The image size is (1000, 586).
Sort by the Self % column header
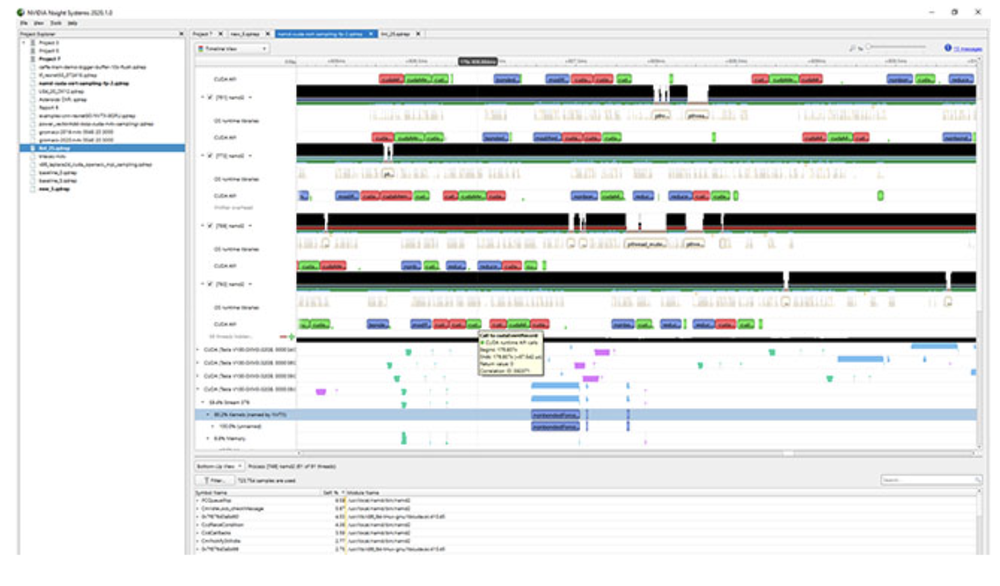click(332, 492)
